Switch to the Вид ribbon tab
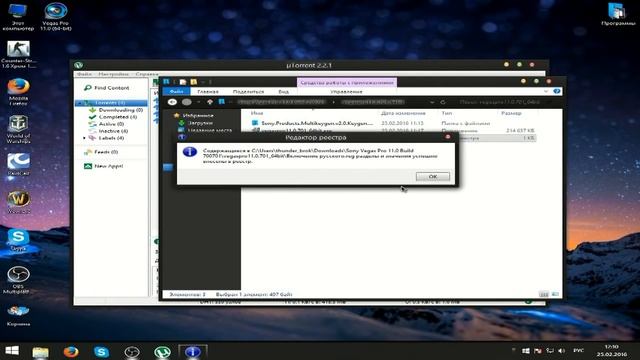Image resolution: width=640 pixels, height=360 pixels. click(284, 92)
